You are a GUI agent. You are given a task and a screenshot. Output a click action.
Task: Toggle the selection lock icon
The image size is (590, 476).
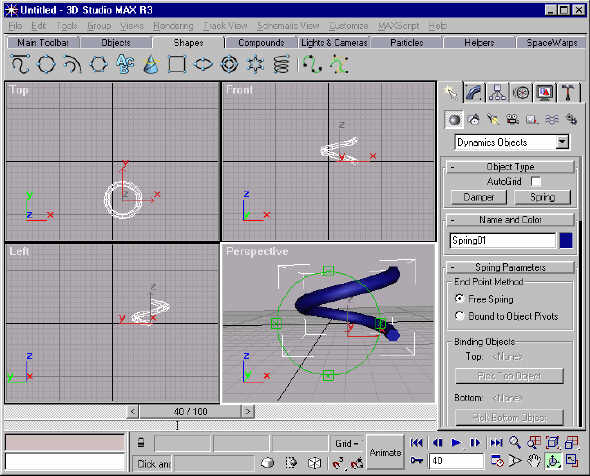coord(141,443)
